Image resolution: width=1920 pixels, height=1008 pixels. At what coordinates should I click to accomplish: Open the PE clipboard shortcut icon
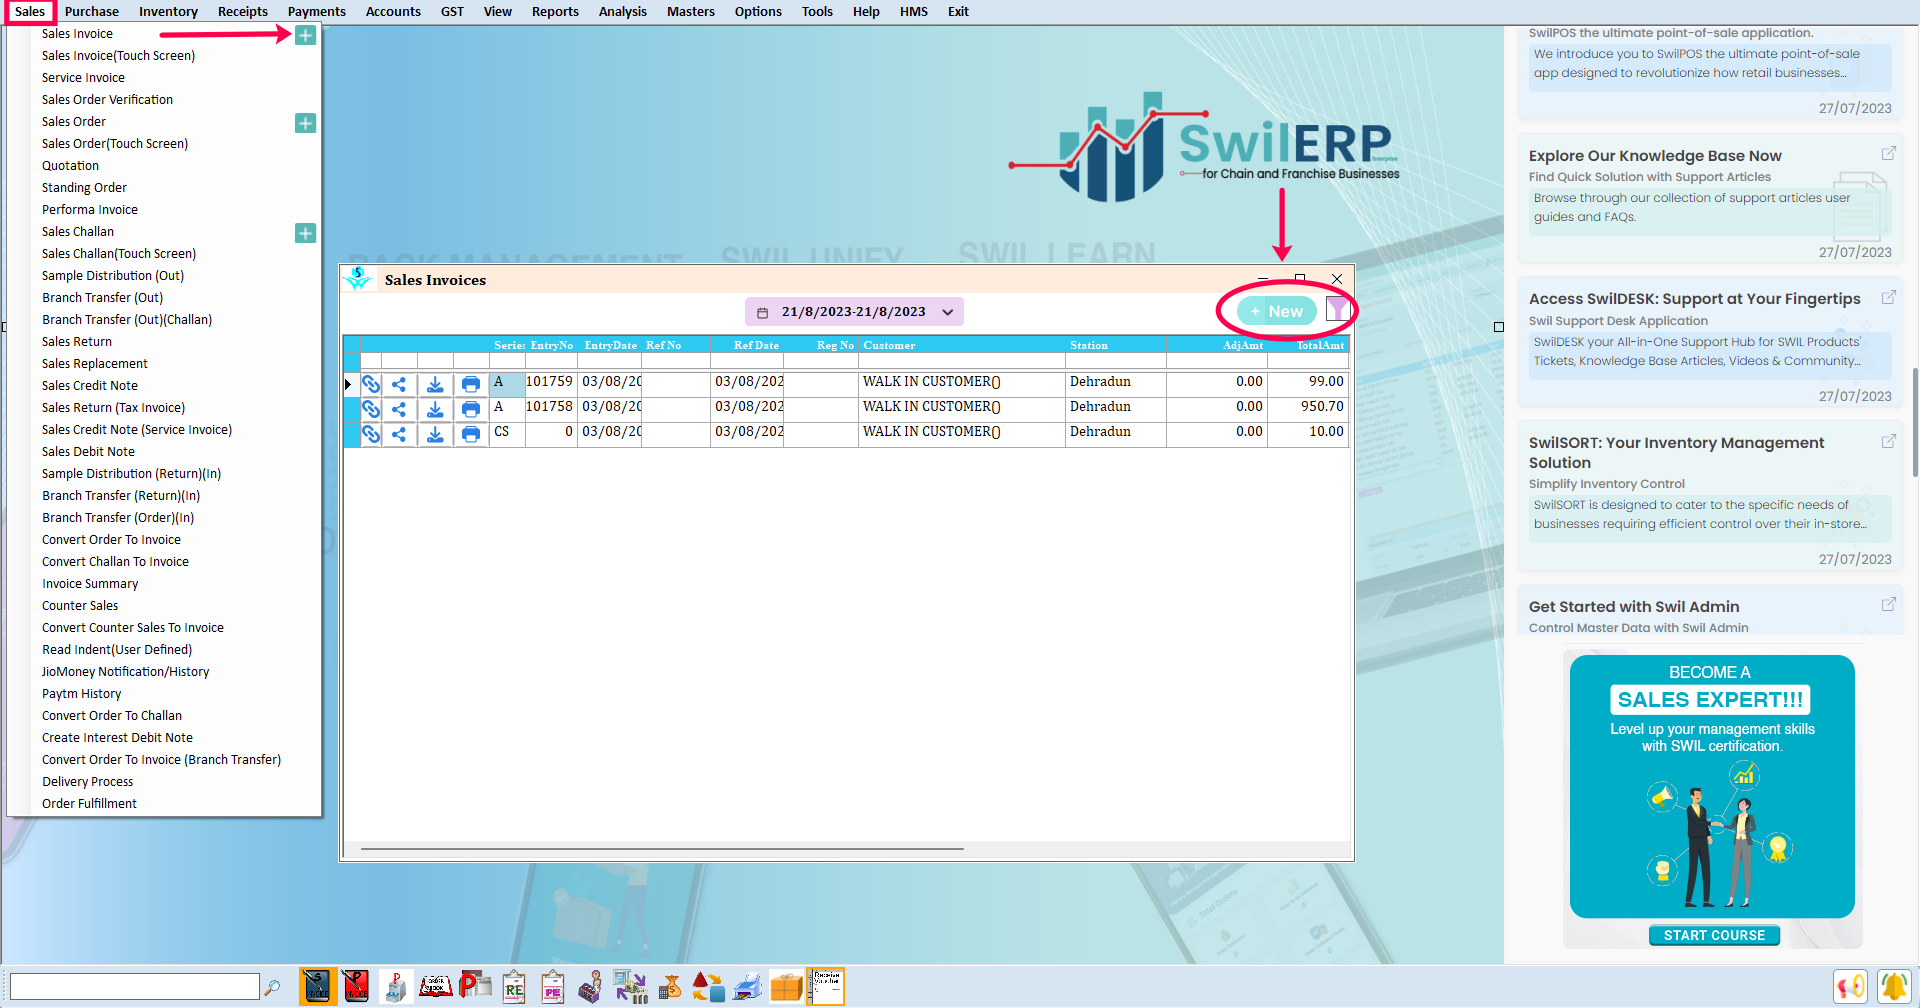(553, 987)
